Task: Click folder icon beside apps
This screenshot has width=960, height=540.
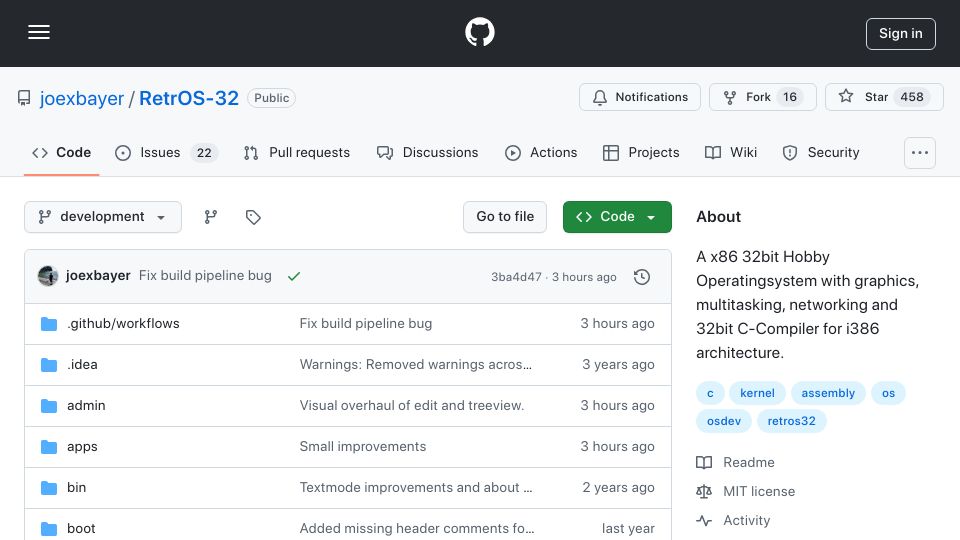Action: [x=49, y=447]
